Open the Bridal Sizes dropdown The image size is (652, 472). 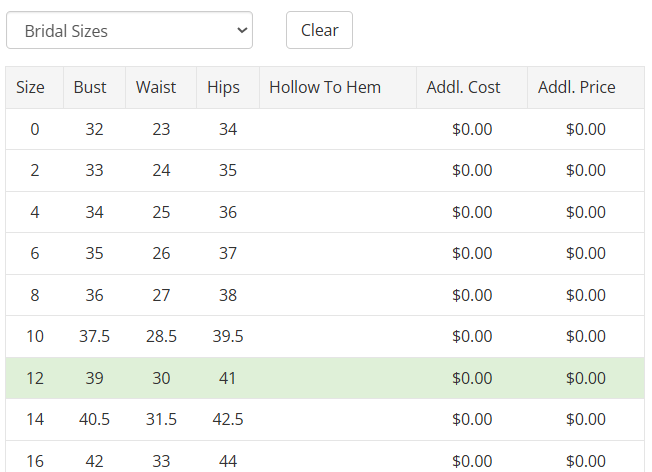[129, 30]
